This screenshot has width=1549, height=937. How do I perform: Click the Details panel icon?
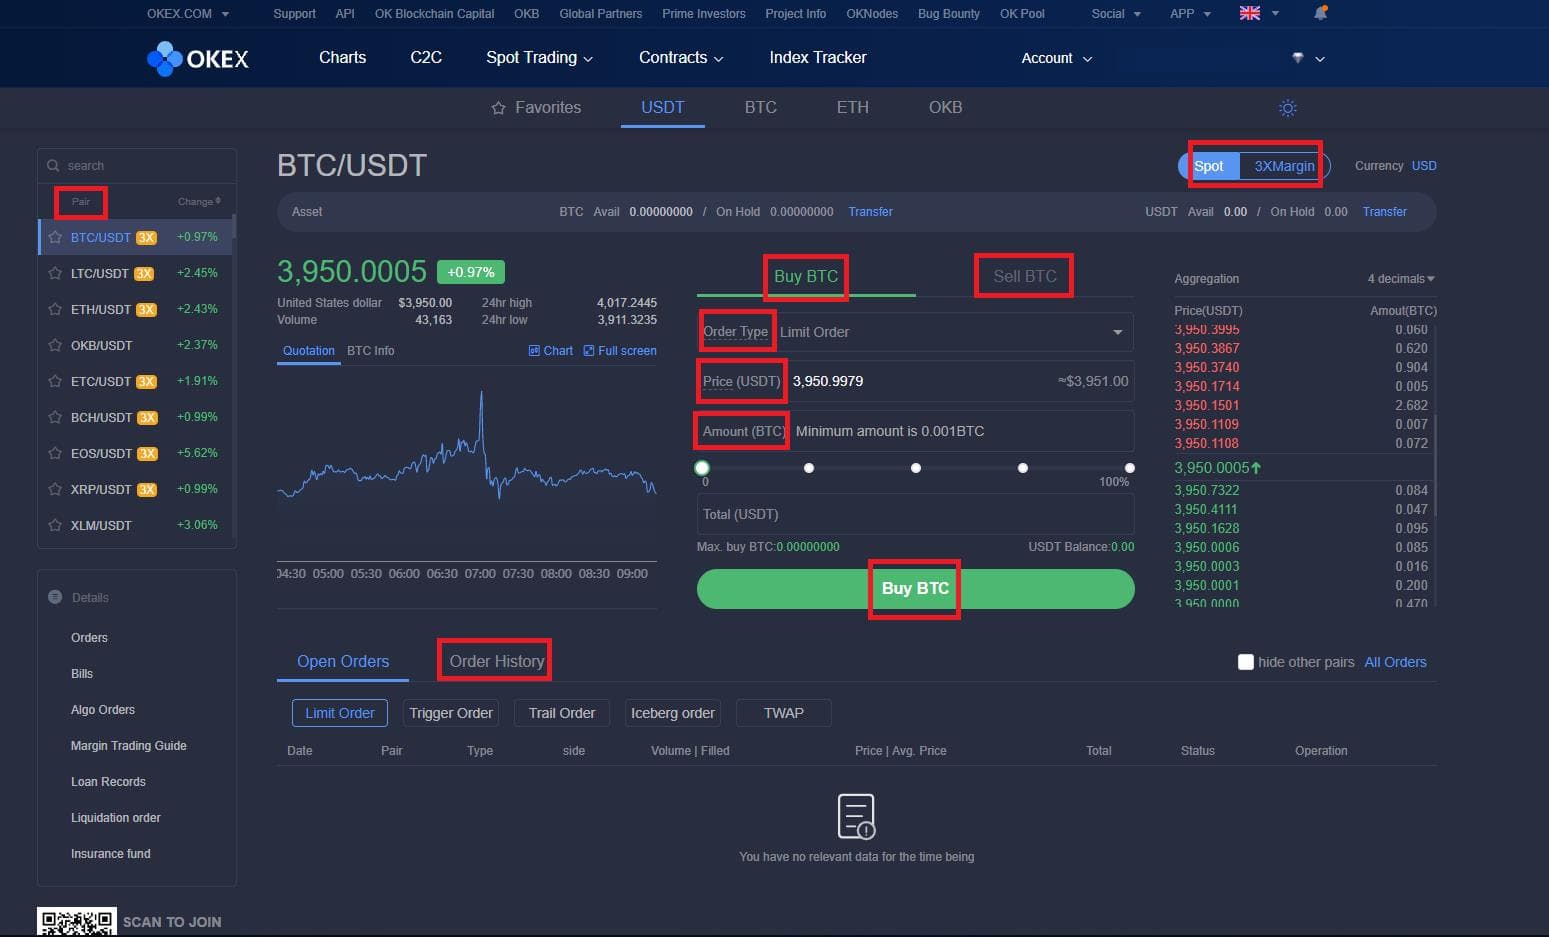click(55, 597)
